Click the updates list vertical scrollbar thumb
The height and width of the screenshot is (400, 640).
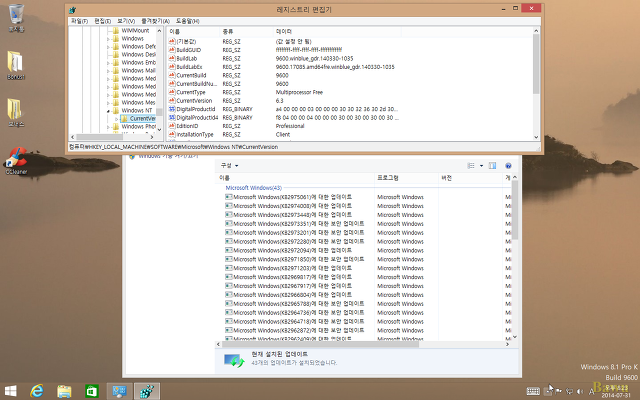[515, 210]
